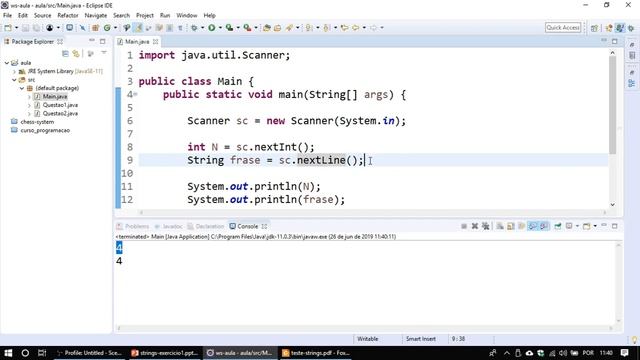The height and width of the screenshot is (360, 640).
Task: Open Display Selected Console dropdown
Action: pyautogui.click(x=577, y=226)
